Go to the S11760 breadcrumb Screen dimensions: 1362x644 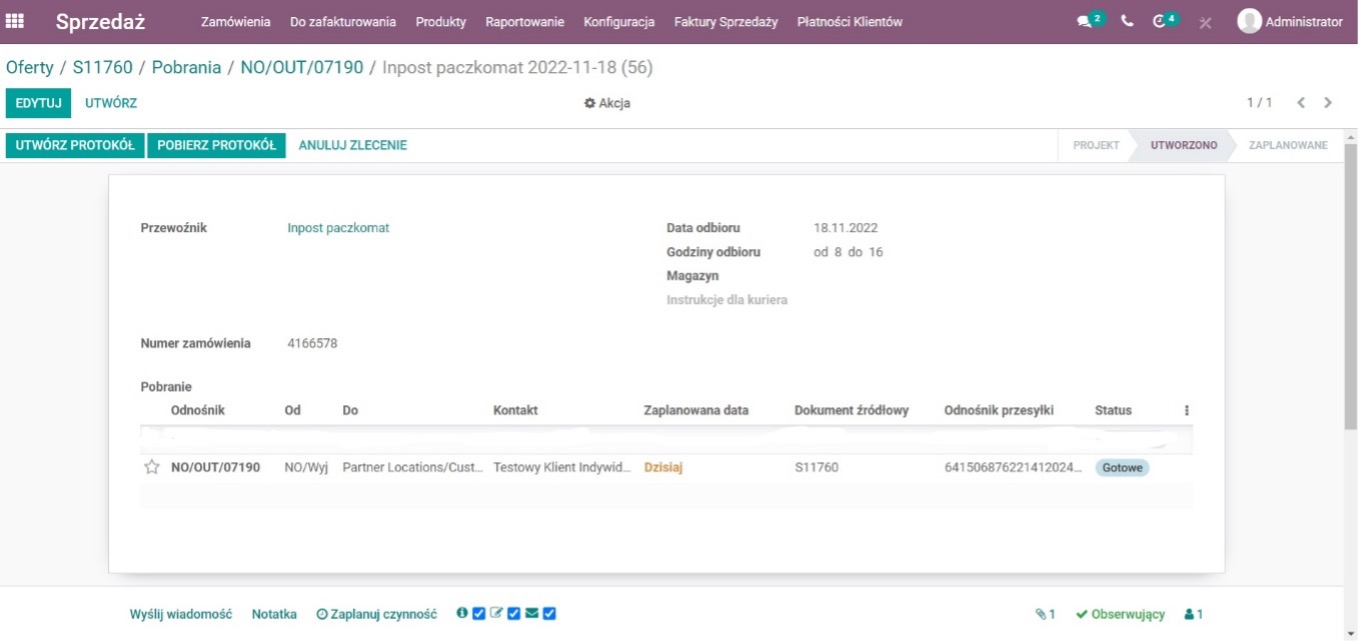(x=103, y=68)
